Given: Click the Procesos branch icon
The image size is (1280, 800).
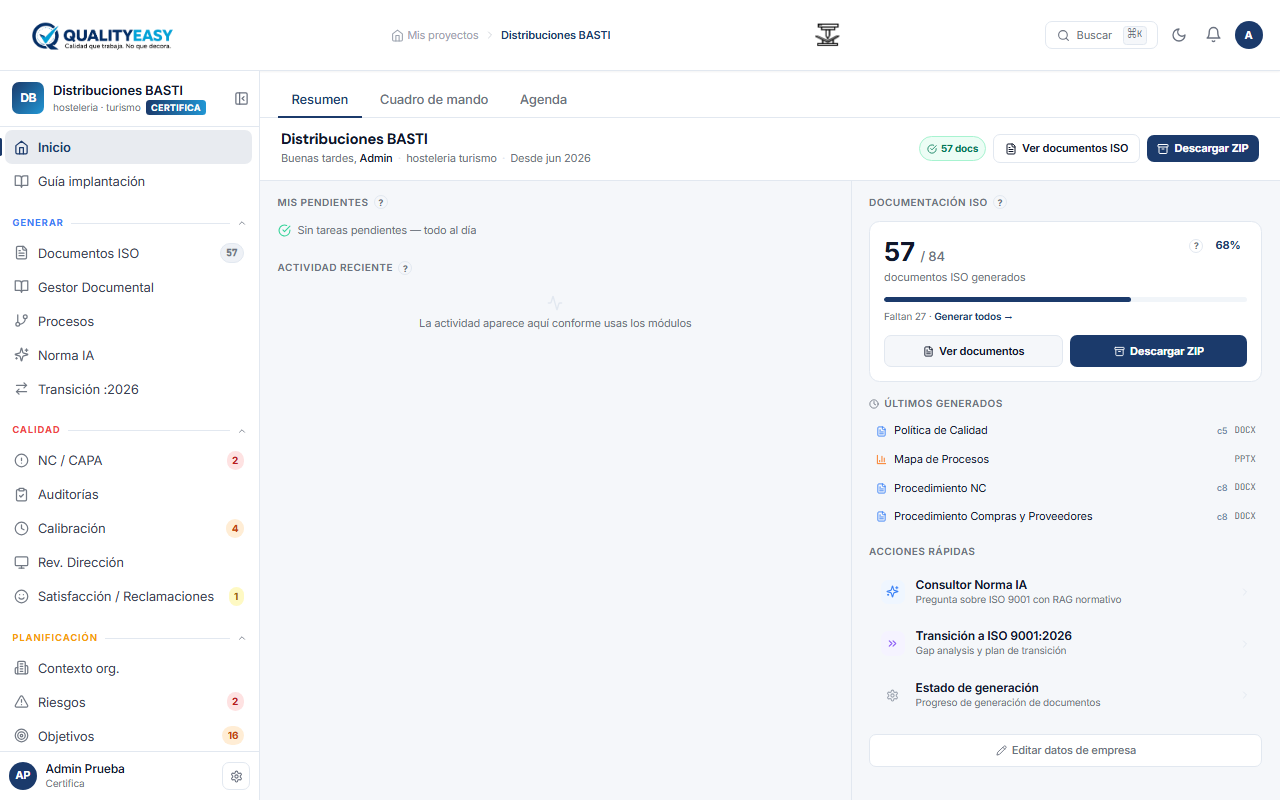Looking at the screenshot, I should click(x=21, y=321).
